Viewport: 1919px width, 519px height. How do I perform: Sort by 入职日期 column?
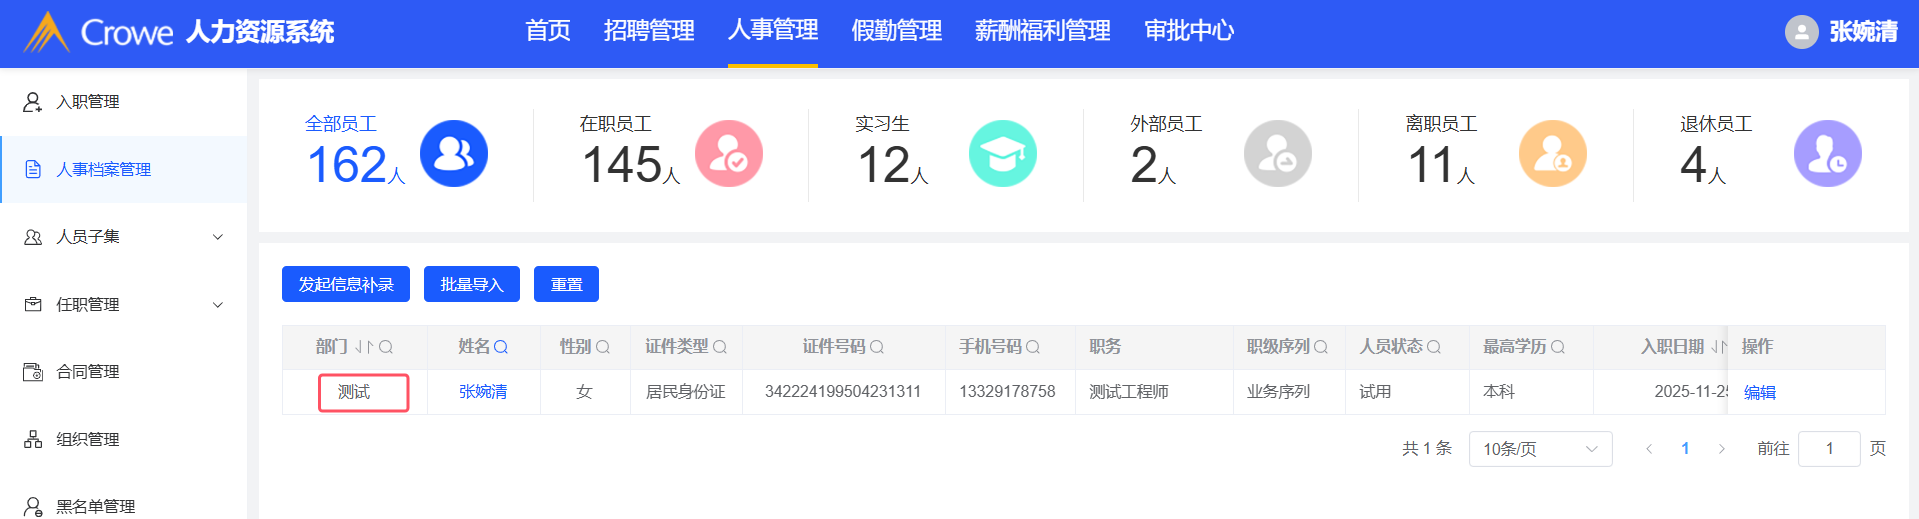[1718, 347]
